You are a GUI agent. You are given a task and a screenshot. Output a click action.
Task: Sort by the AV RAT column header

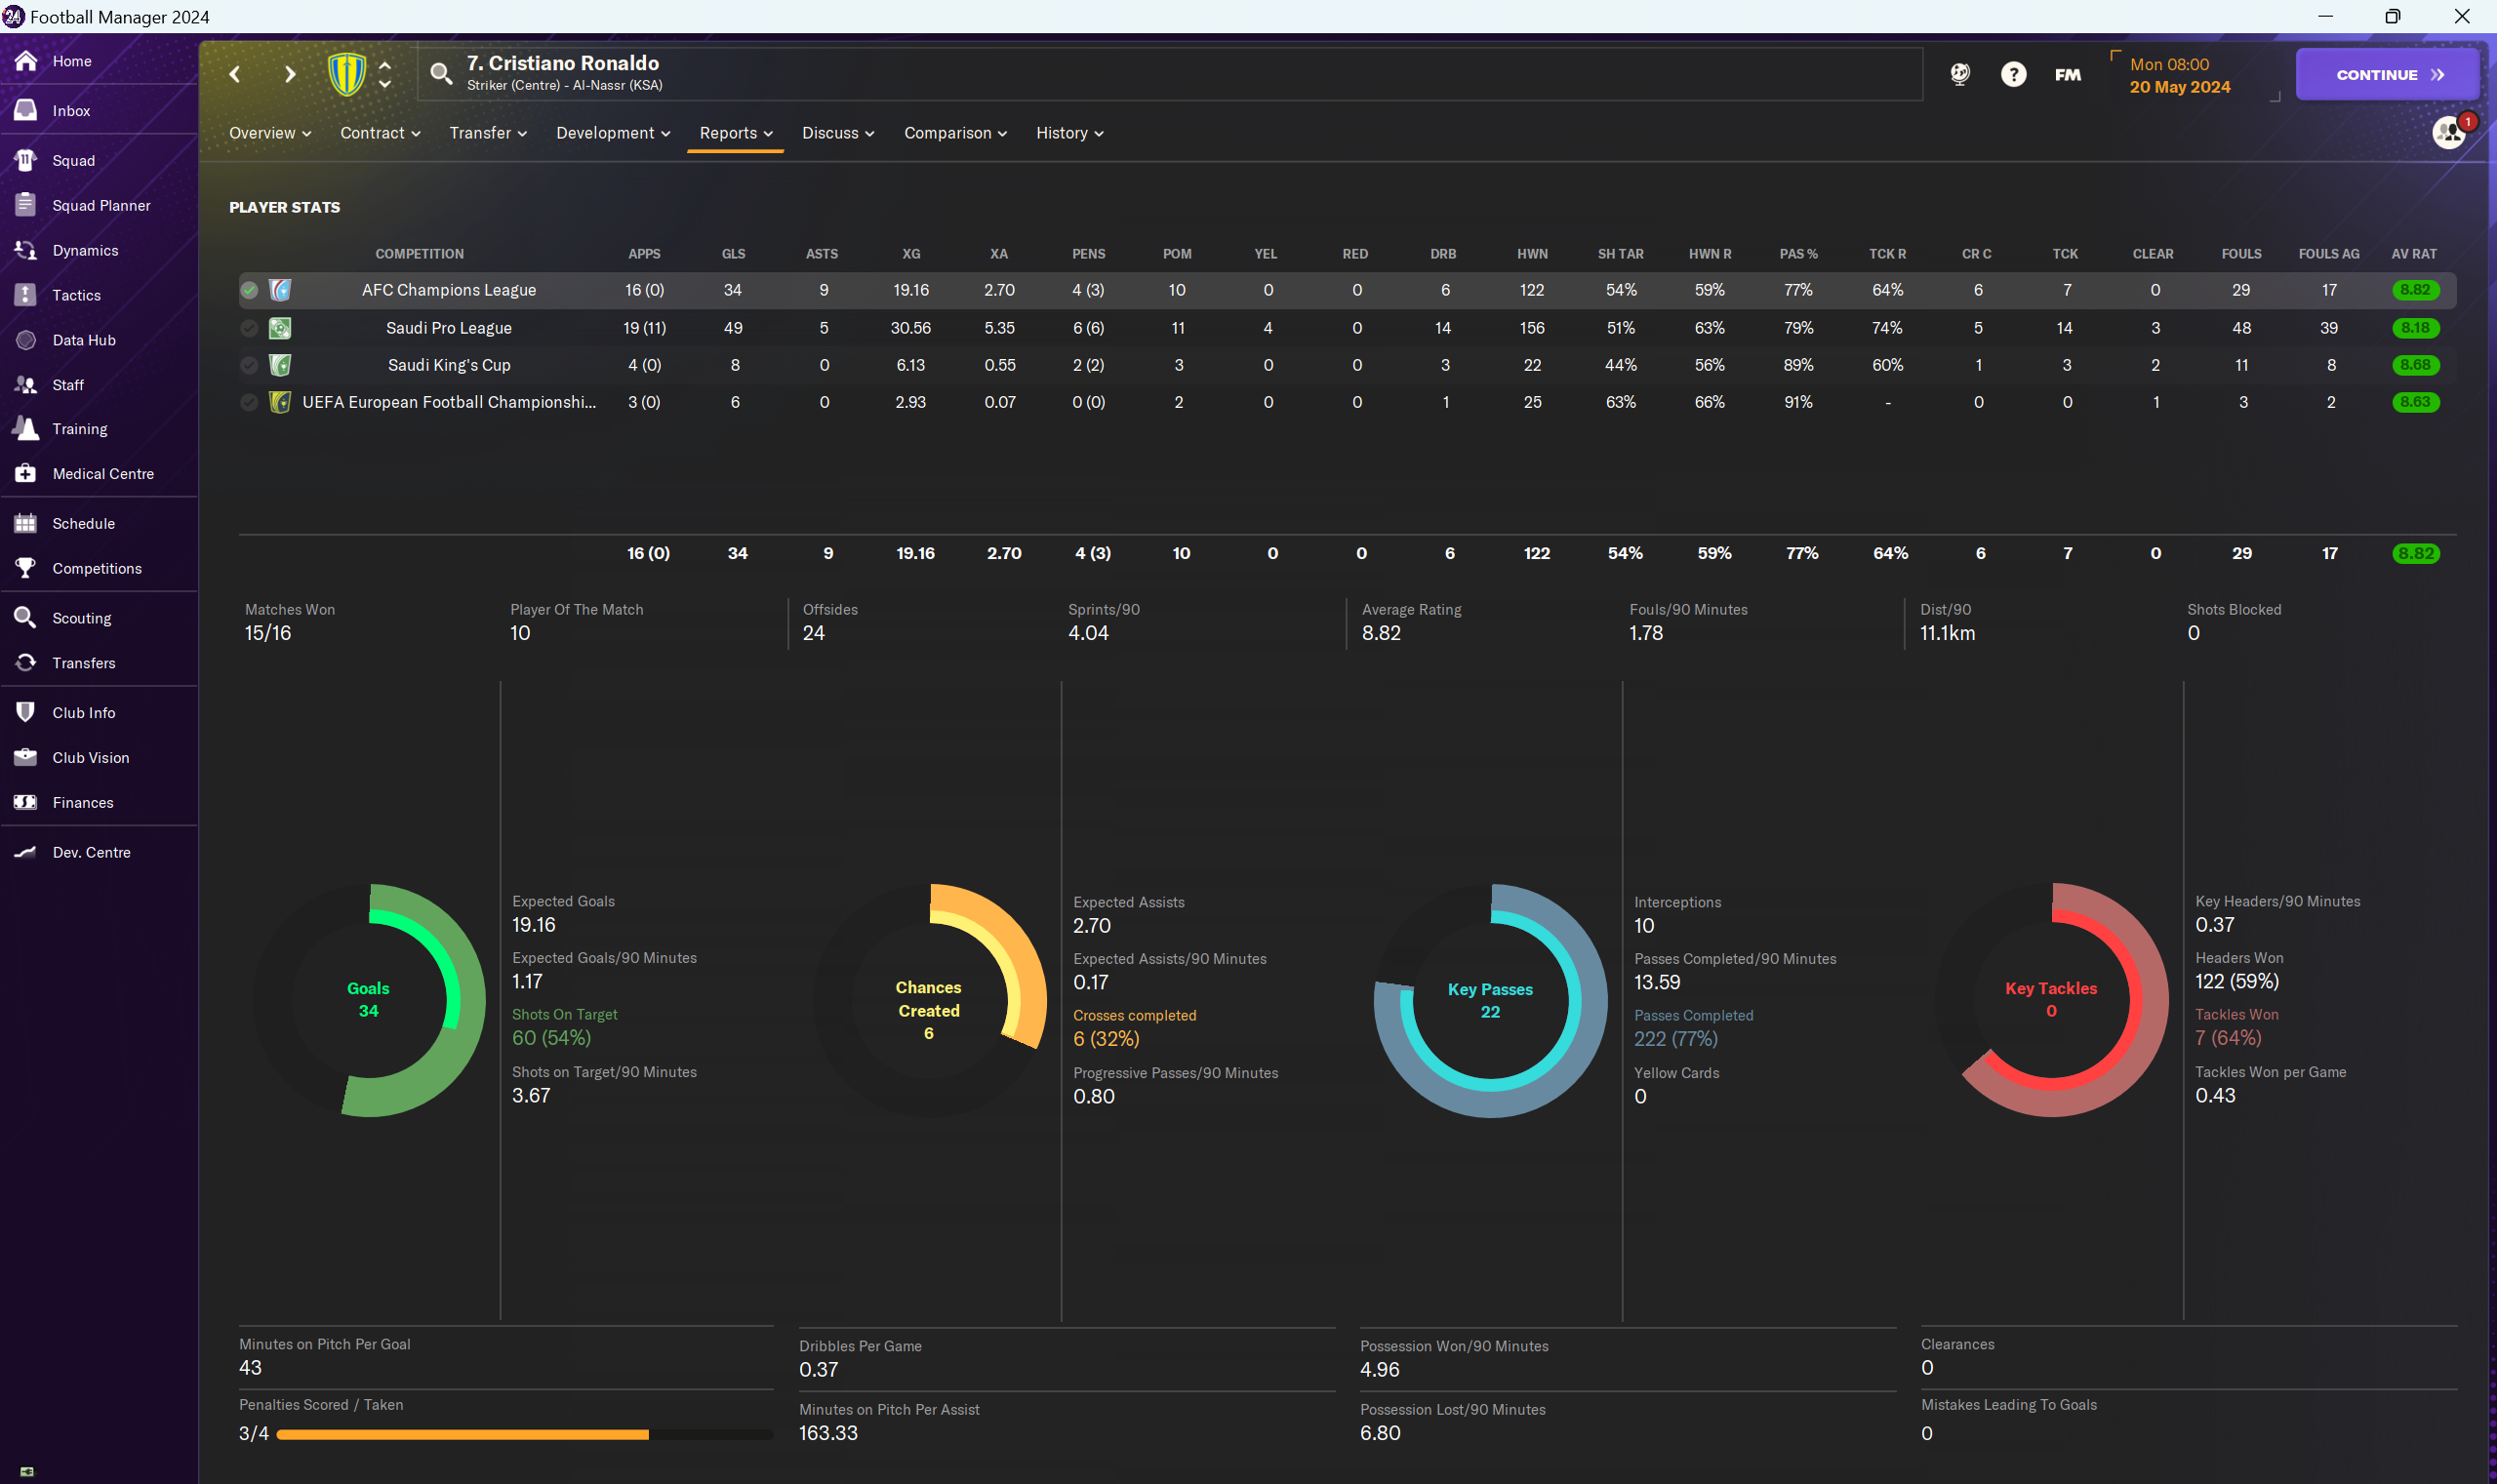pos(2414,254)
